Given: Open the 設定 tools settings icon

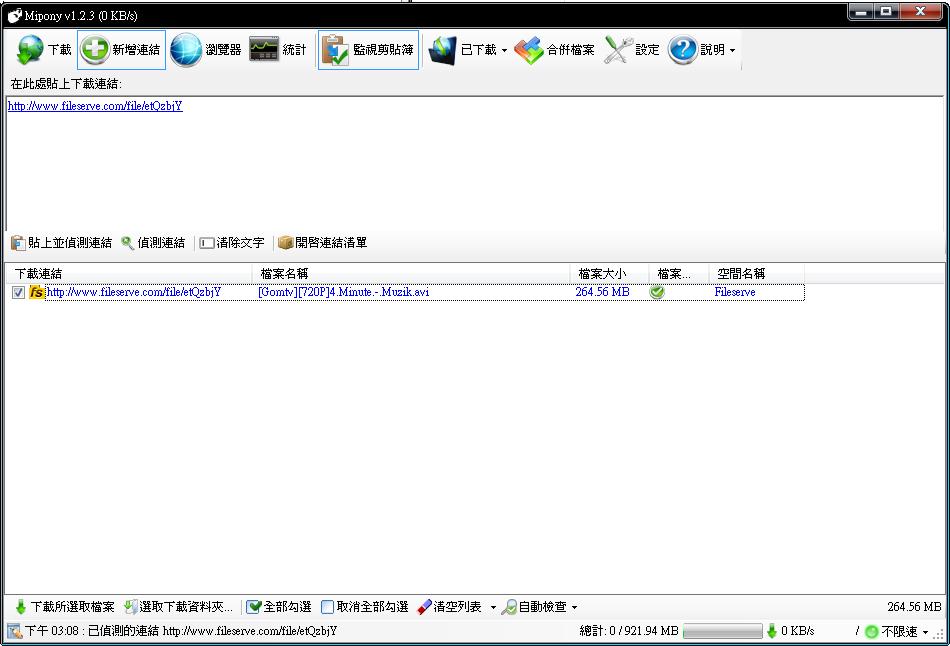Looking at the screenshot, I should pos(618,50).
